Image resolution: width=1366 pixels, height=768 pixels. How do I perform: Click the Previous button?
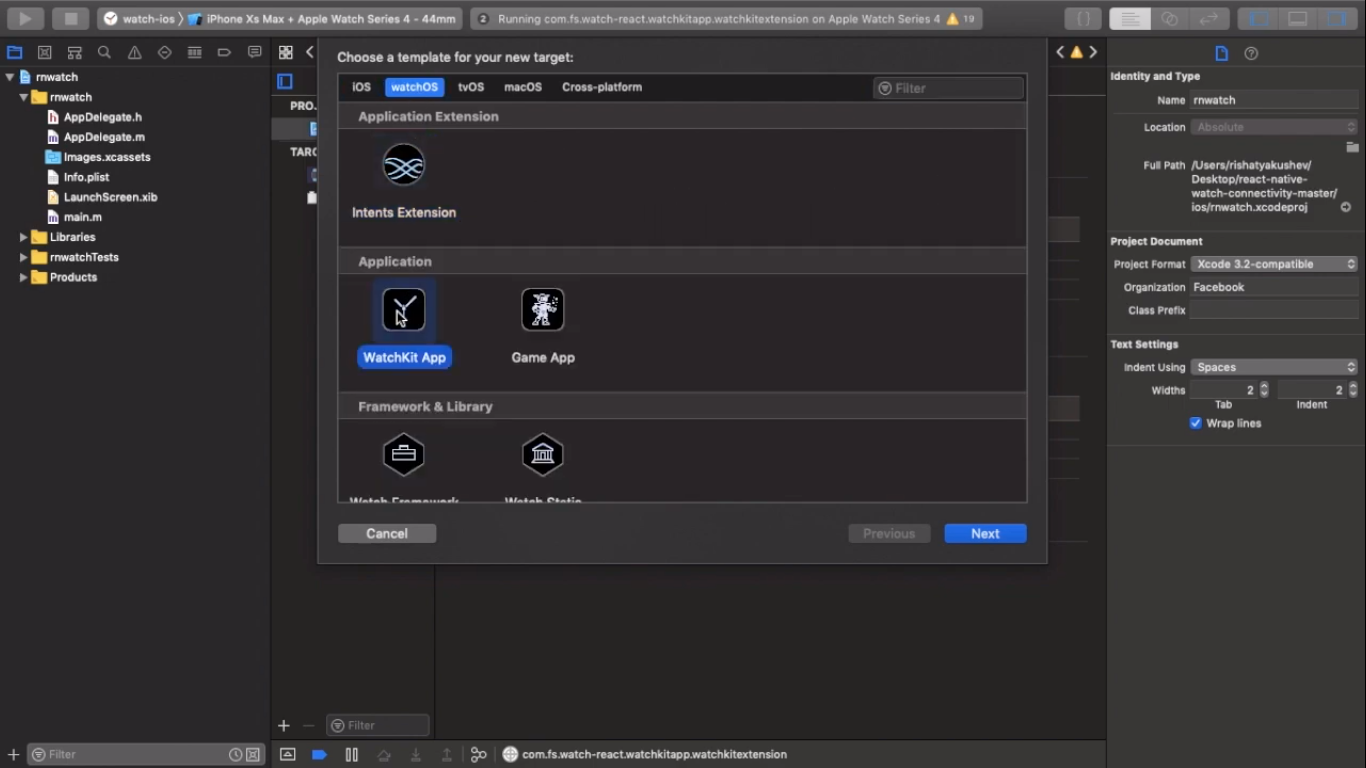tap(889, 534)
